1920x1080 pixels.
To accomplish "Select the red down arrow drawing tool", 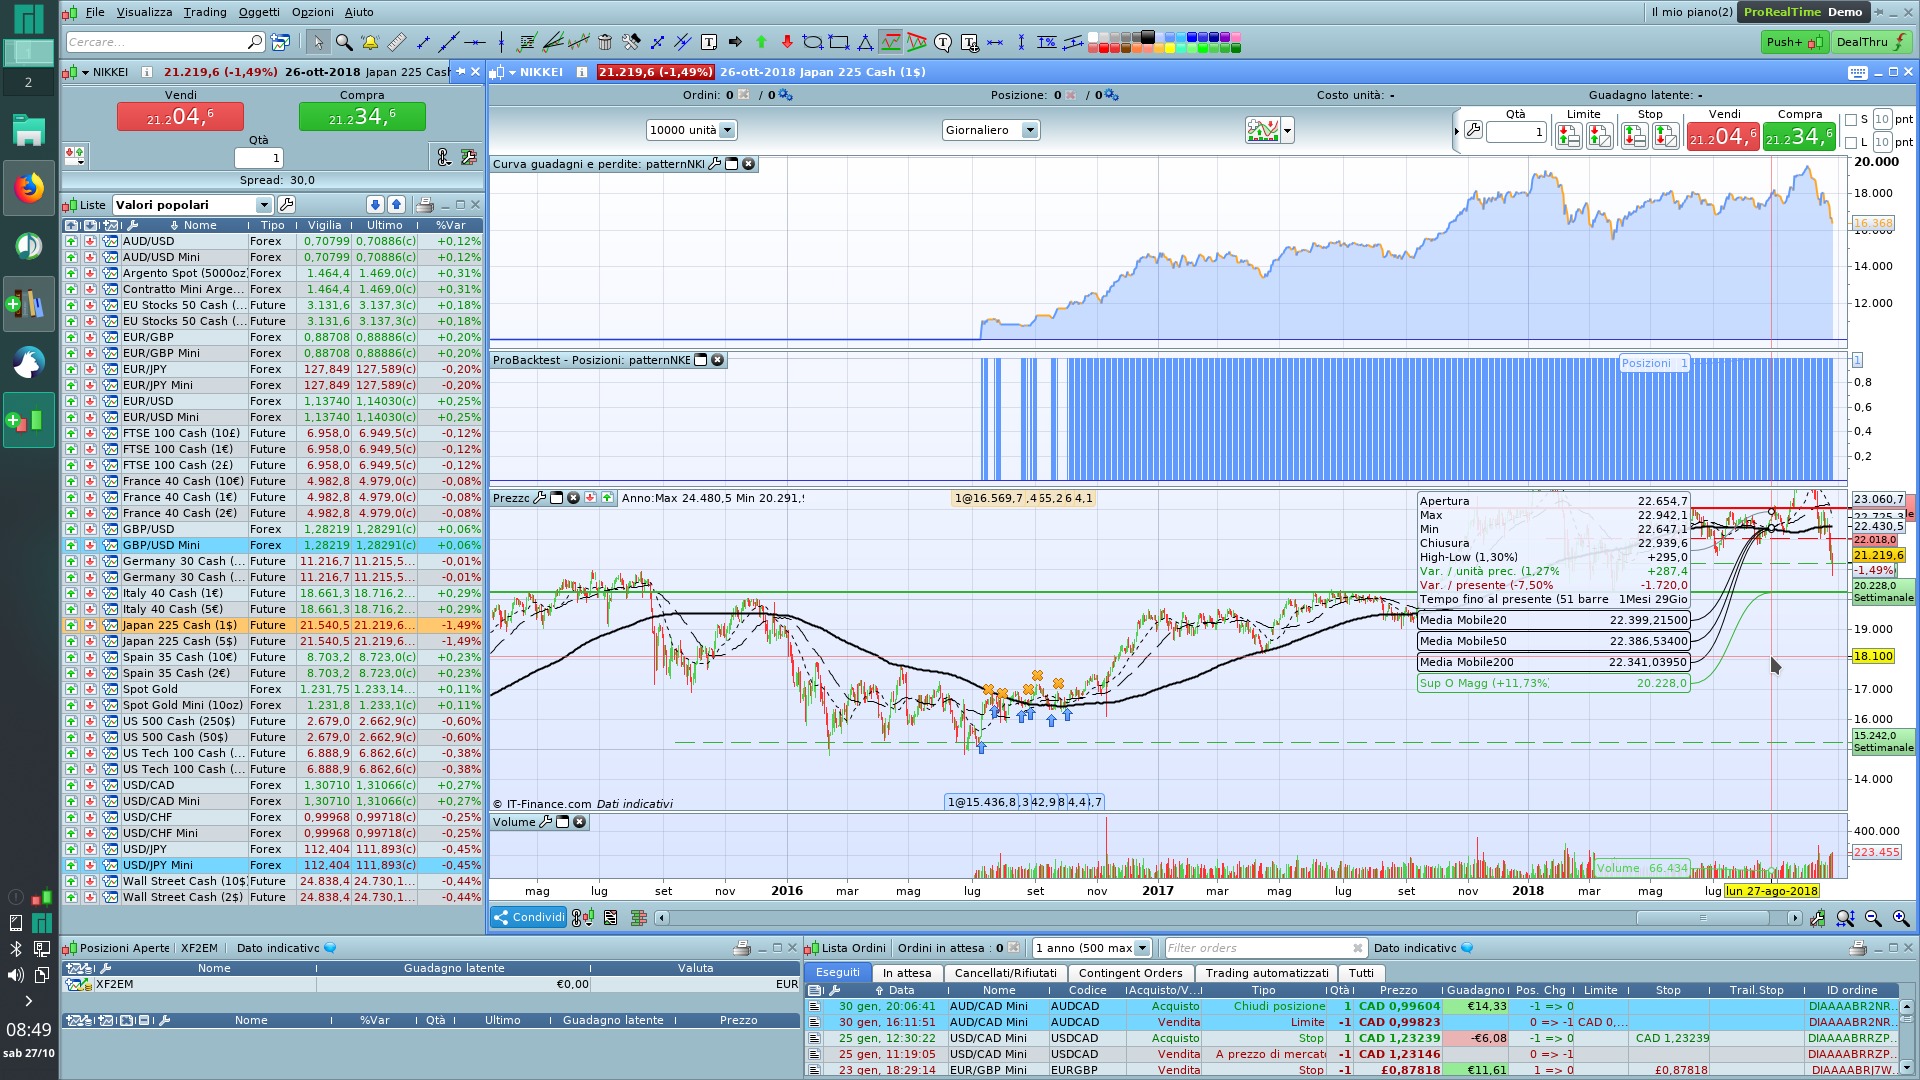I will click(787, 42).
